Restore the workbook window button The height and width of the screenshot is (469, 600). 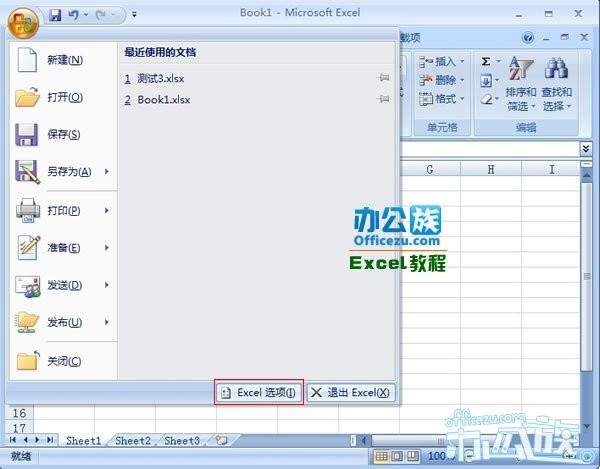[x=565, y=37]
